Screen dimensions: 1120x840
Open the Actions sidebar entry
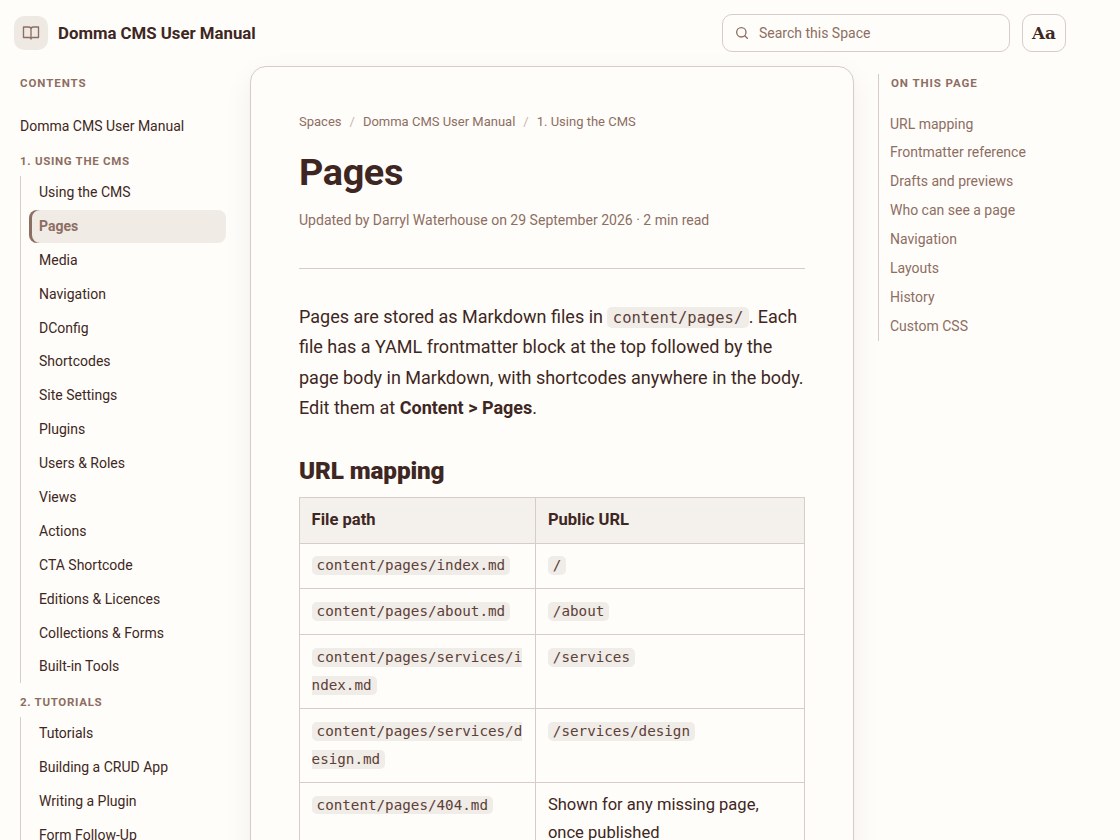[63, 531]
